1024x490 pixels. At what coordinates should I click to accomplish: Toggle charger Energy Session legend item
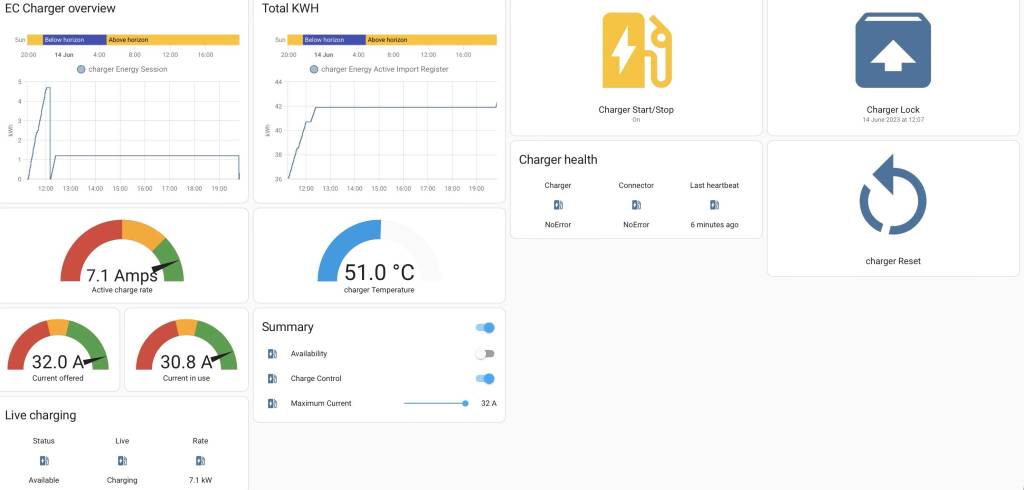pyautogui.click(x=121, y=69)
